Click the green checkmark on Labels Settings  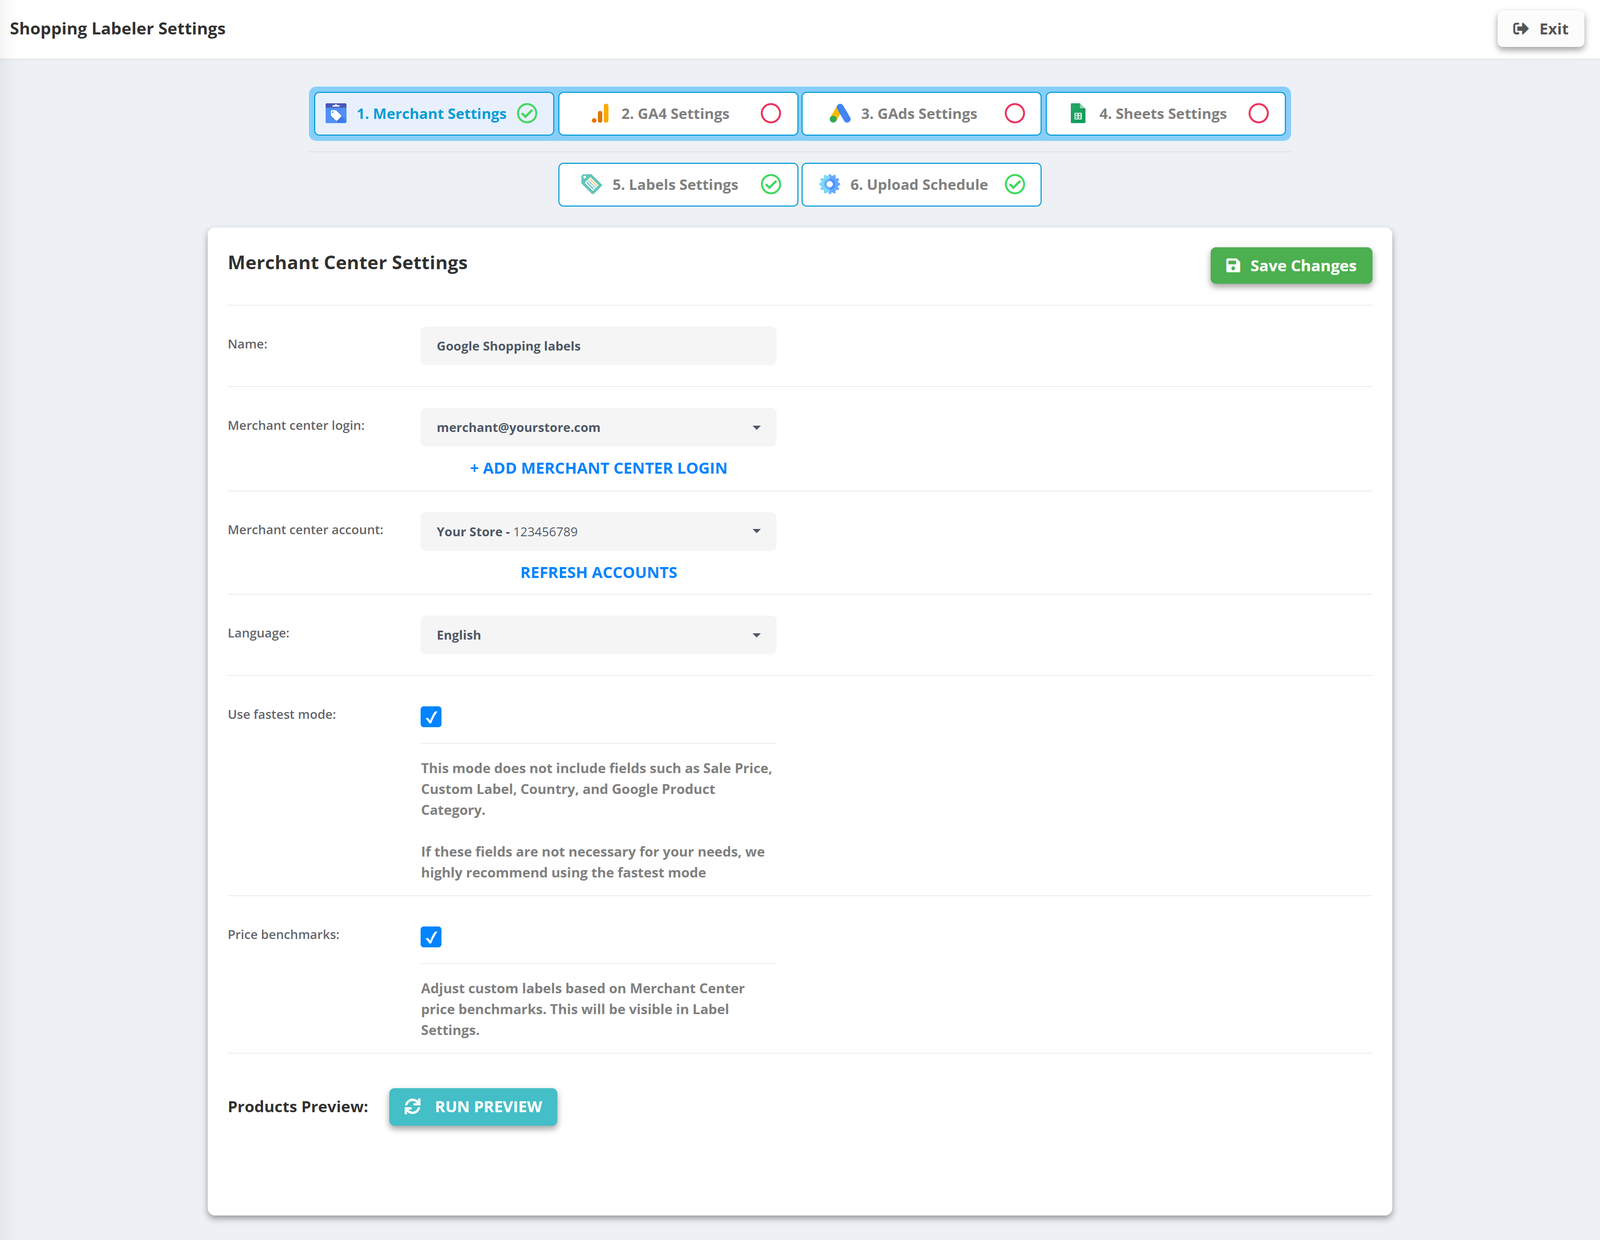click(x=771, y=184)
